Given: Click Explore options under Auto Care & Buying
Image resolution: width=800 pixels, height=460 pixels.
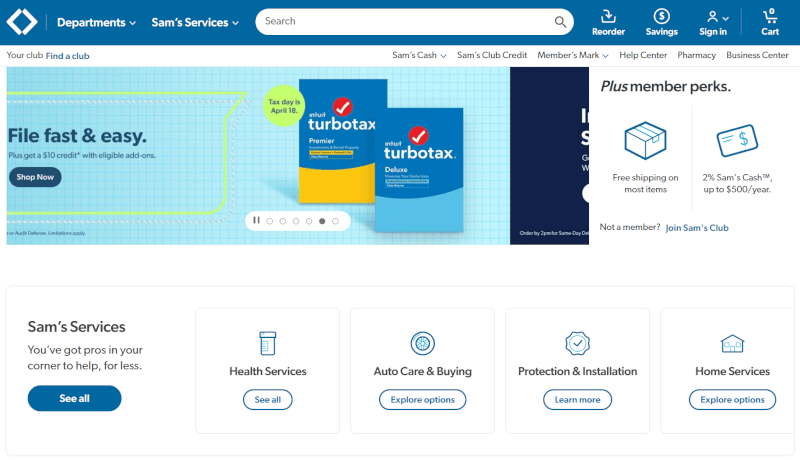Looking at the screenshot, I should coord(422,400).
